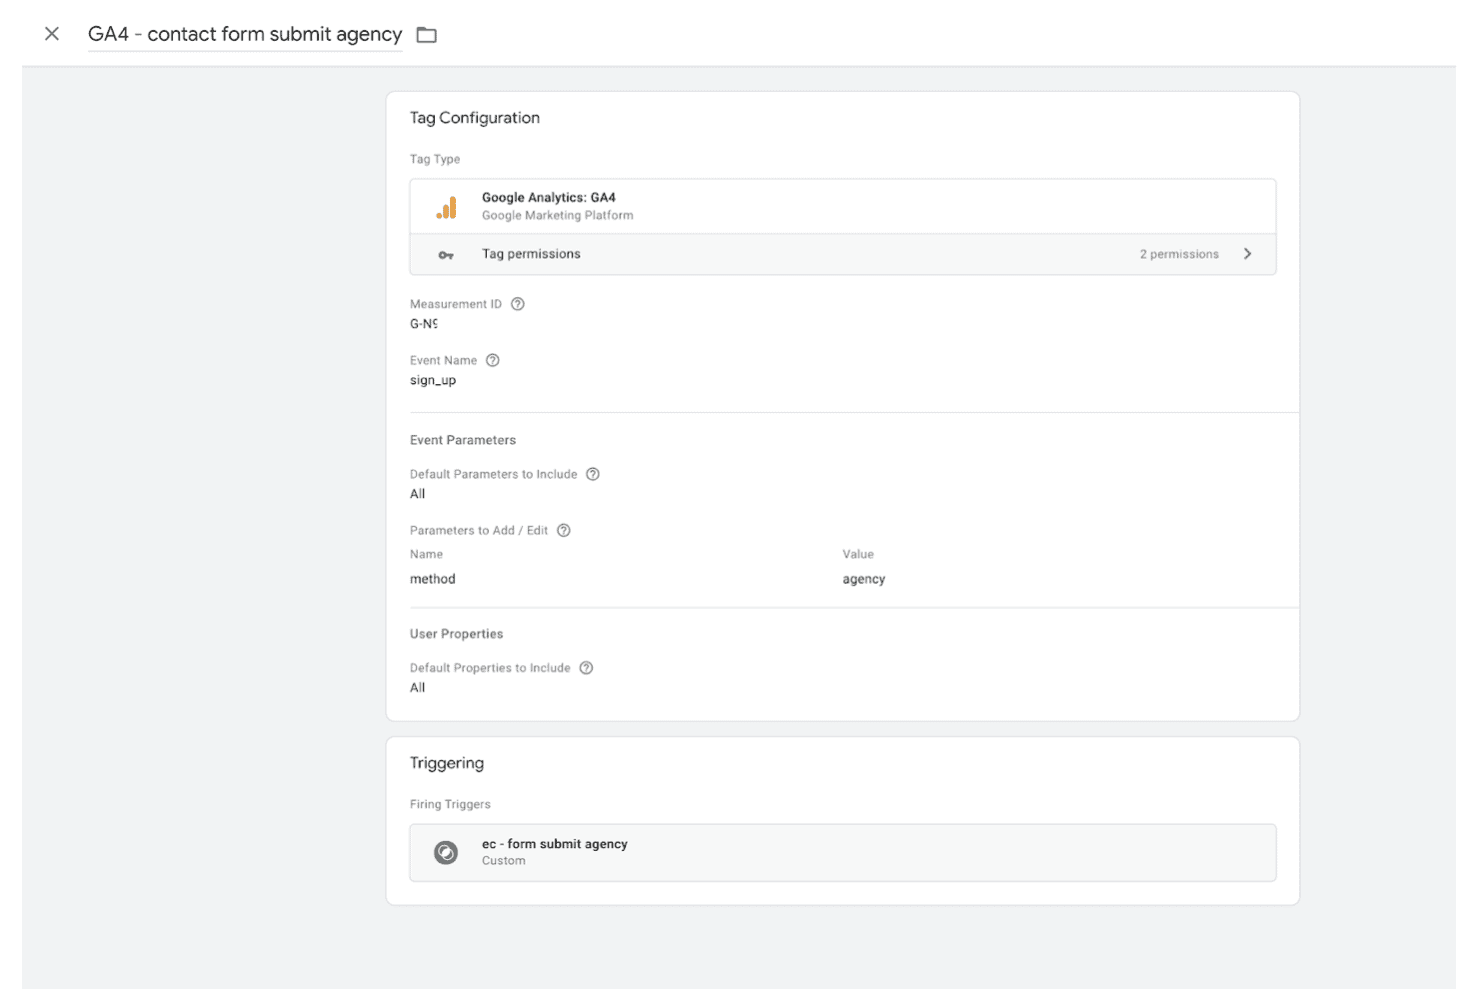The image size is (1480, 1000).
Task: Click the Tag Configuration heading
Action: coord(475,118)
